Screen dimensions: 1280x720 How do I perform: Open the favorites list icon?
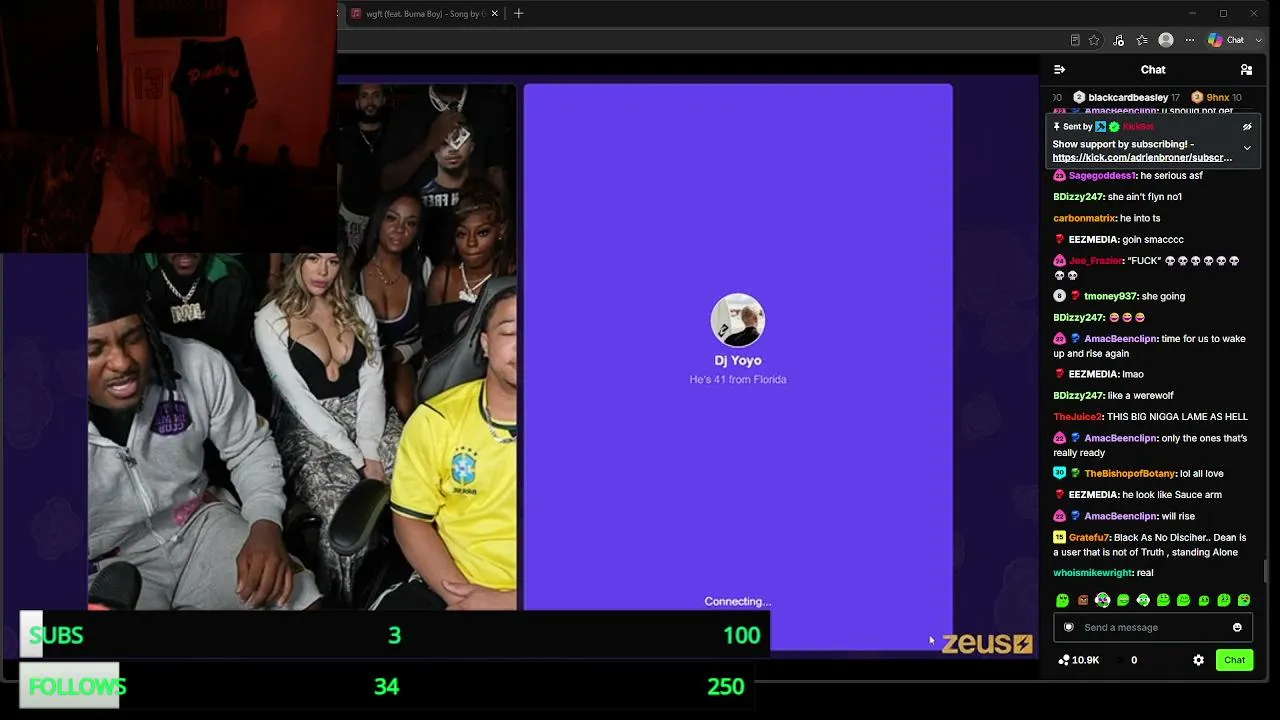(x=1142, y=40)
